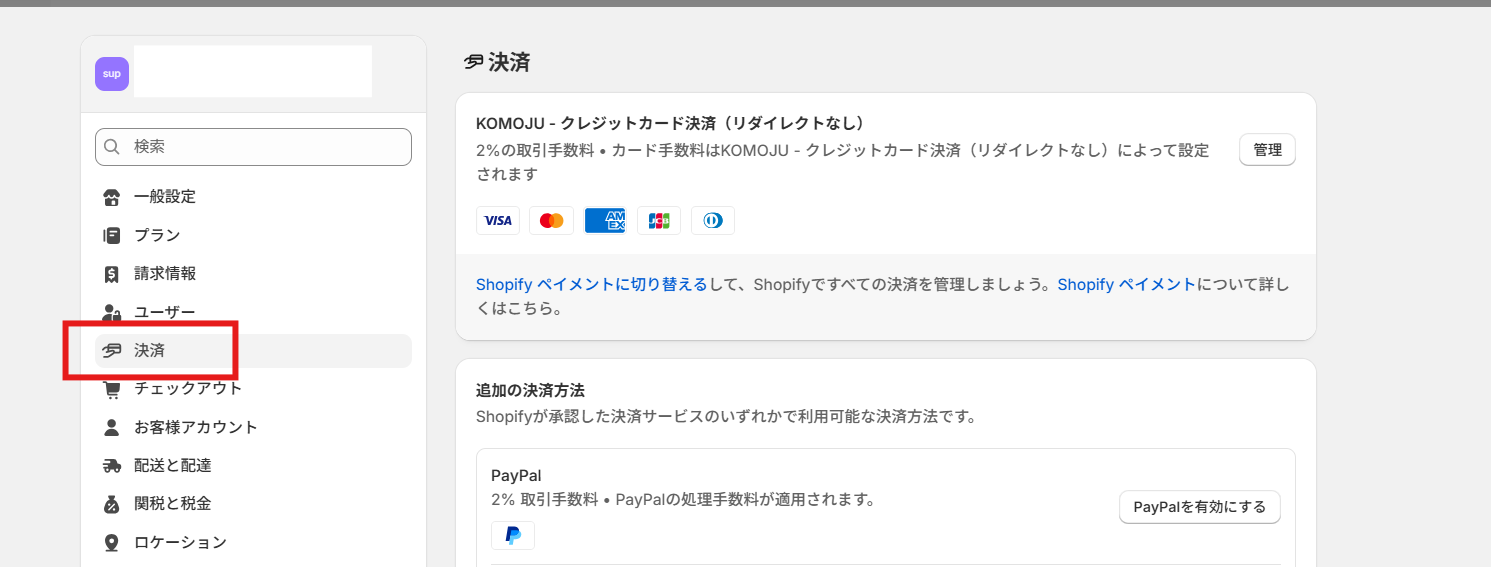1491x567 pixels.
Task: Click the purple 'sup' store avatar
Action: pyautogui.click(x=112, y=74)
